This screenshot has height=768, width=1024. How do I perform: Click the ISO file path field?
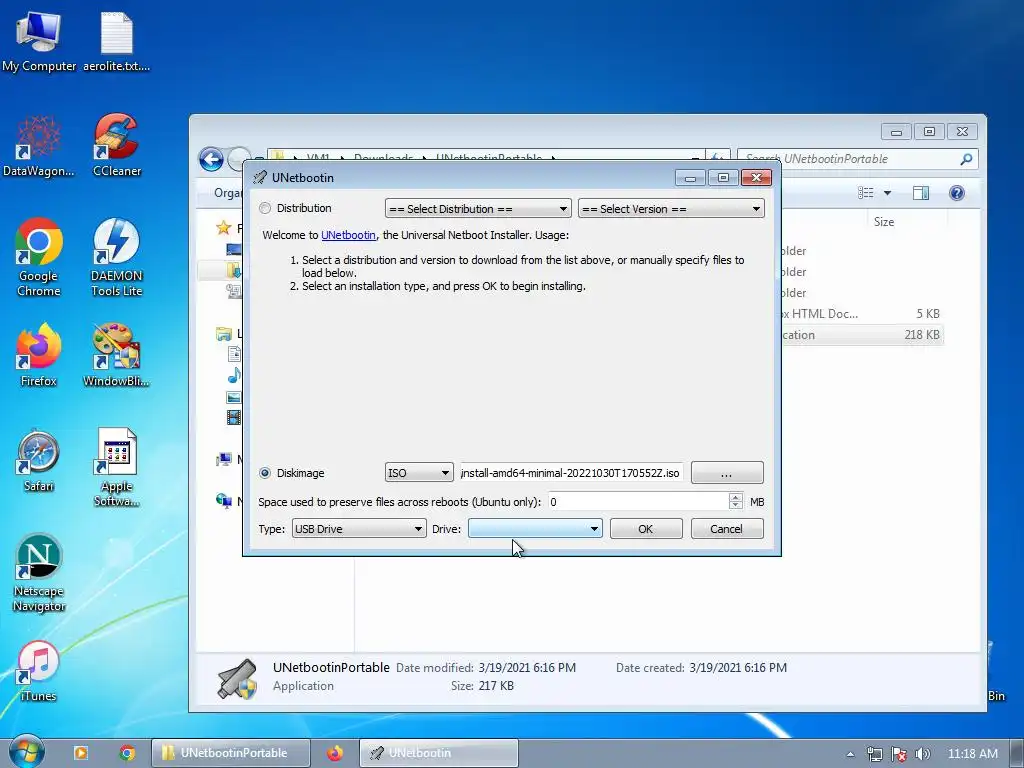coord(571,473)
